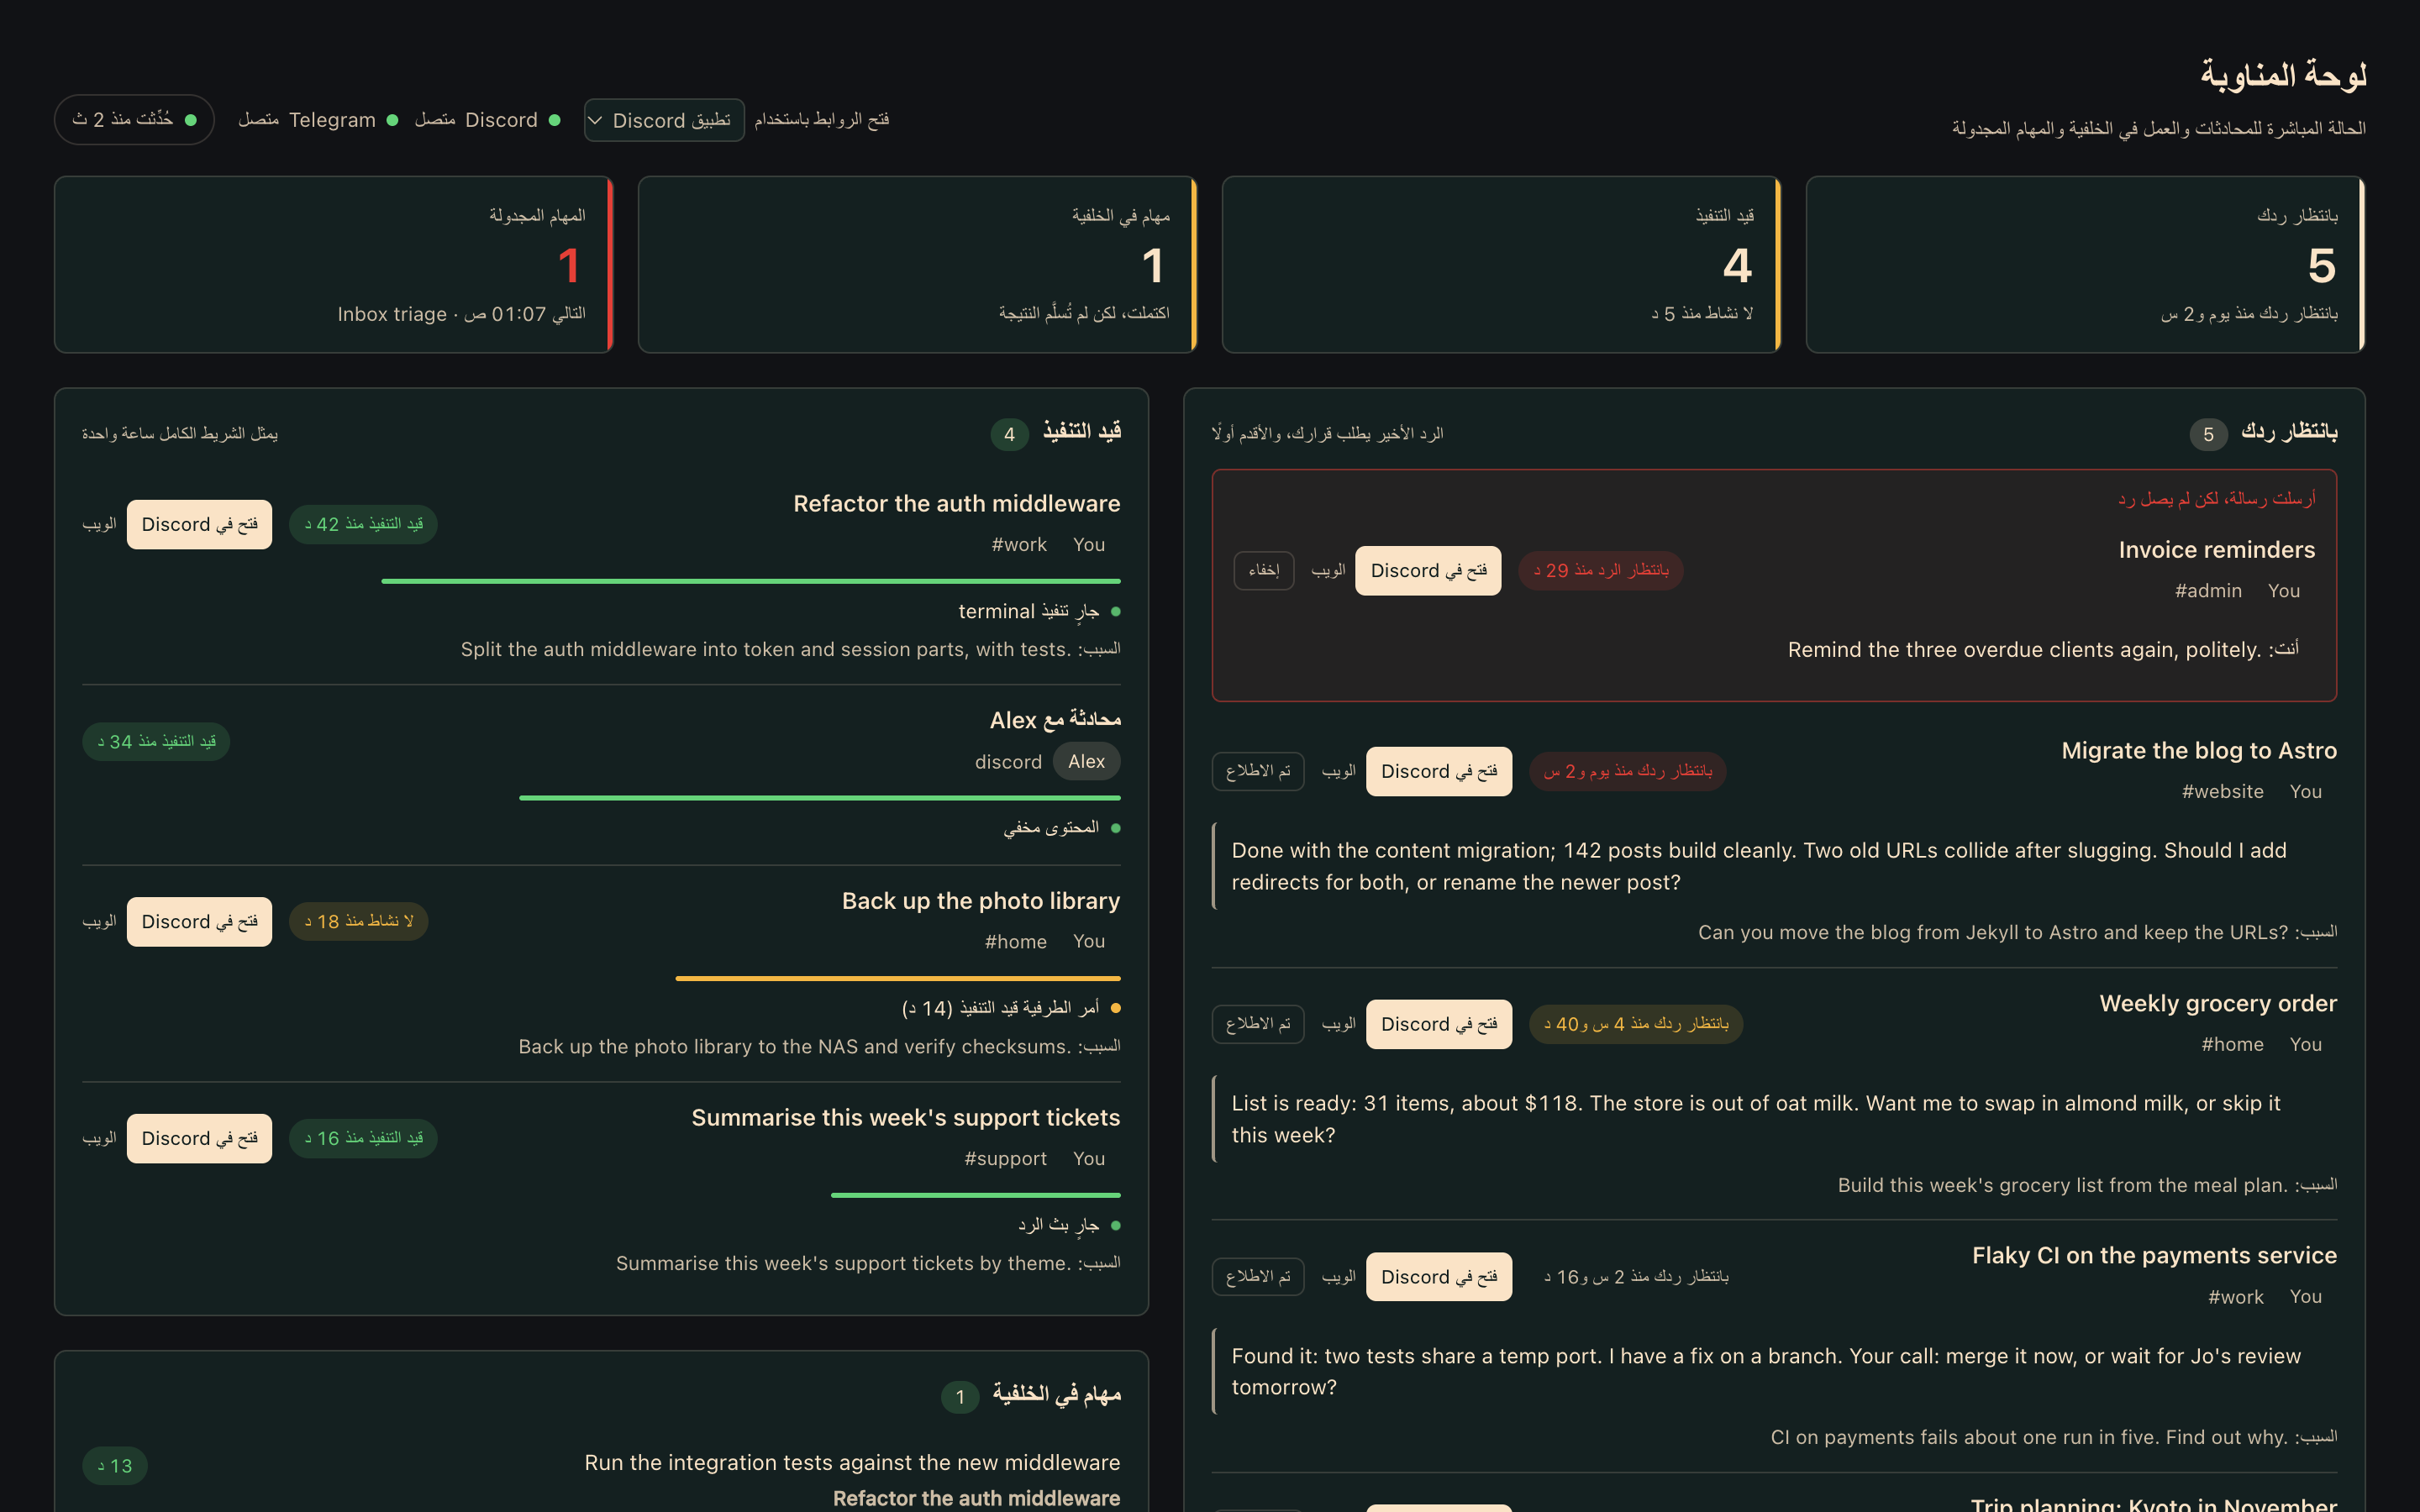Click the in-progress section count badge 4
The height and width of the screenshot is (1512, 2420).
tap(1009, 434)
